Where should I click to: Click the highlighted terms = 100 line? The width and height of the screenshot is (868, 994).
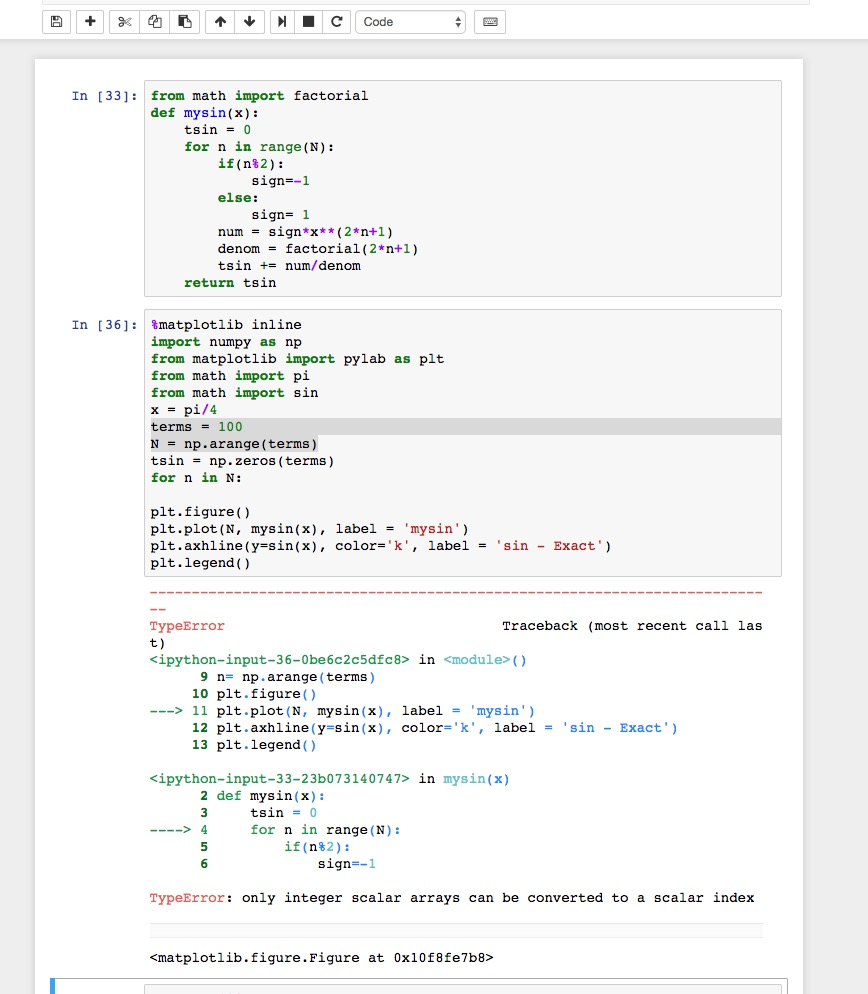pos(300,426)
